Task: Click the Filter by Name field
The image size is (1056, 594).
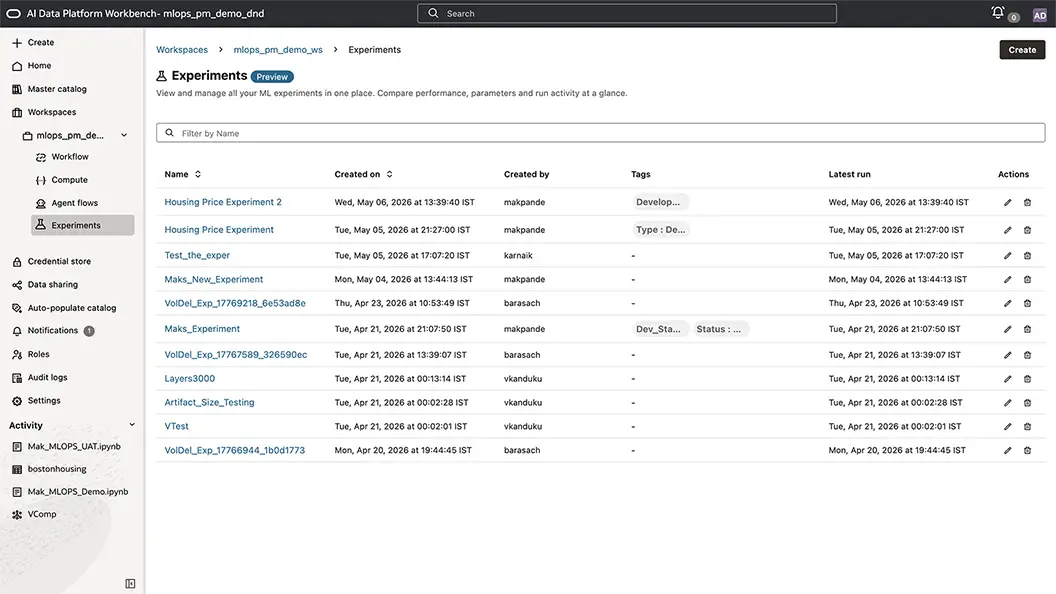Action: pos(601,133)
